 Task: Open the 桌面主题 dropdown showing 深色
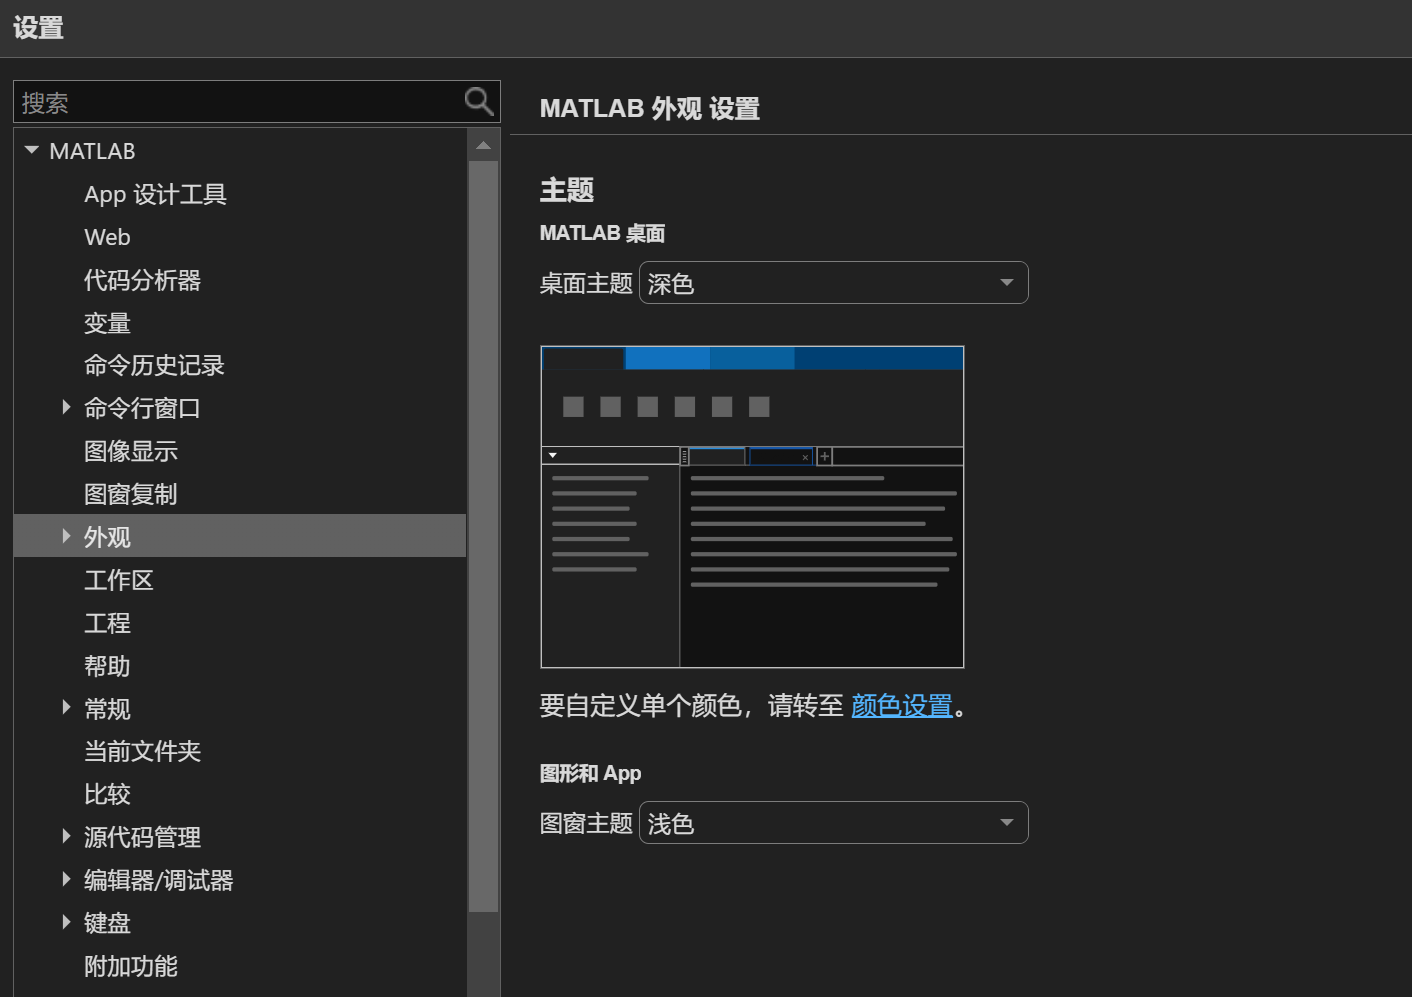click(x=833, y=283)
